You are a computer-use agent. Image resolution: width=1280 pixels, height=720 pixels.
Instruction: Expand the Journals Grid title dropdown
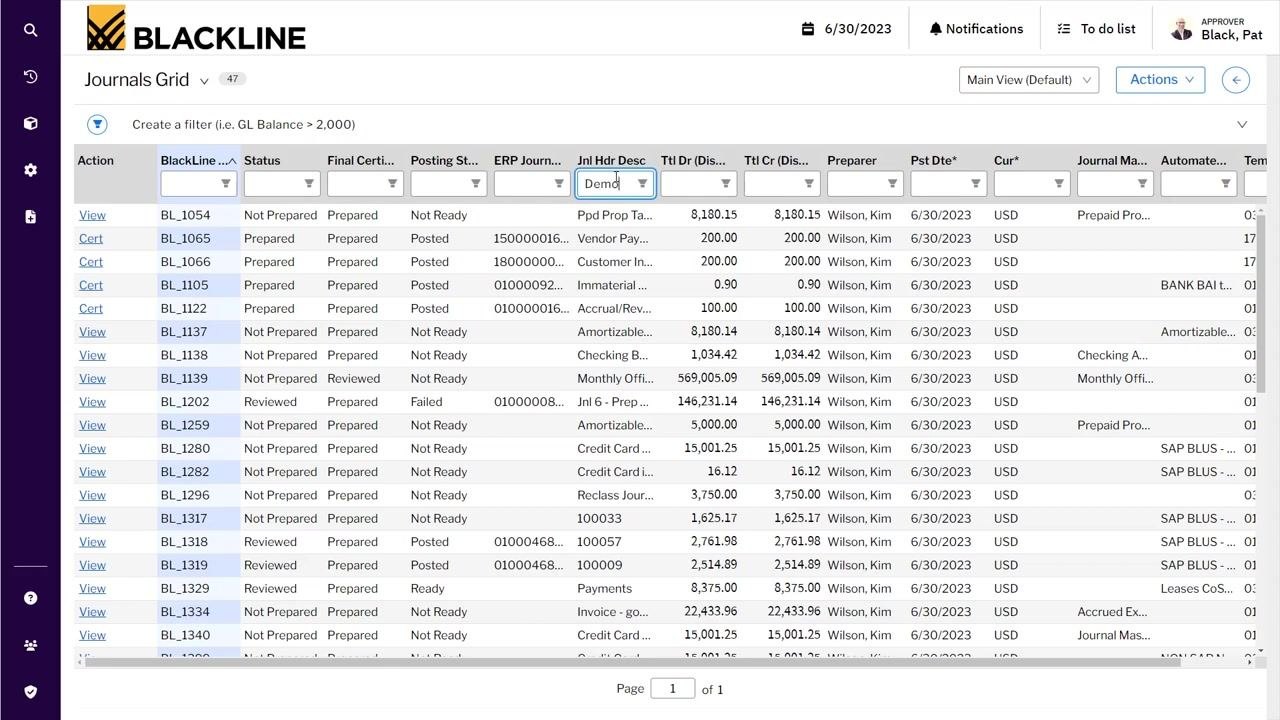click(204, 81)
